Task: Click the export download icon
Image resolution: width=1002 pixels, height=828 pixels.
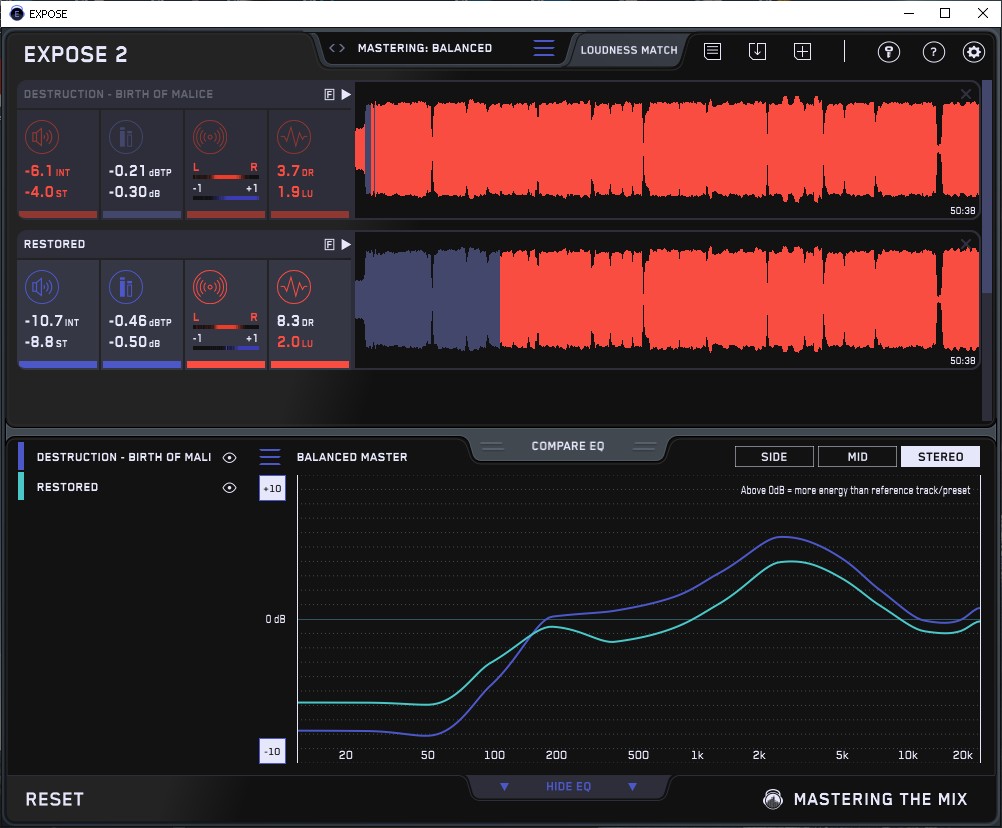Action: [x=757, y=51]
